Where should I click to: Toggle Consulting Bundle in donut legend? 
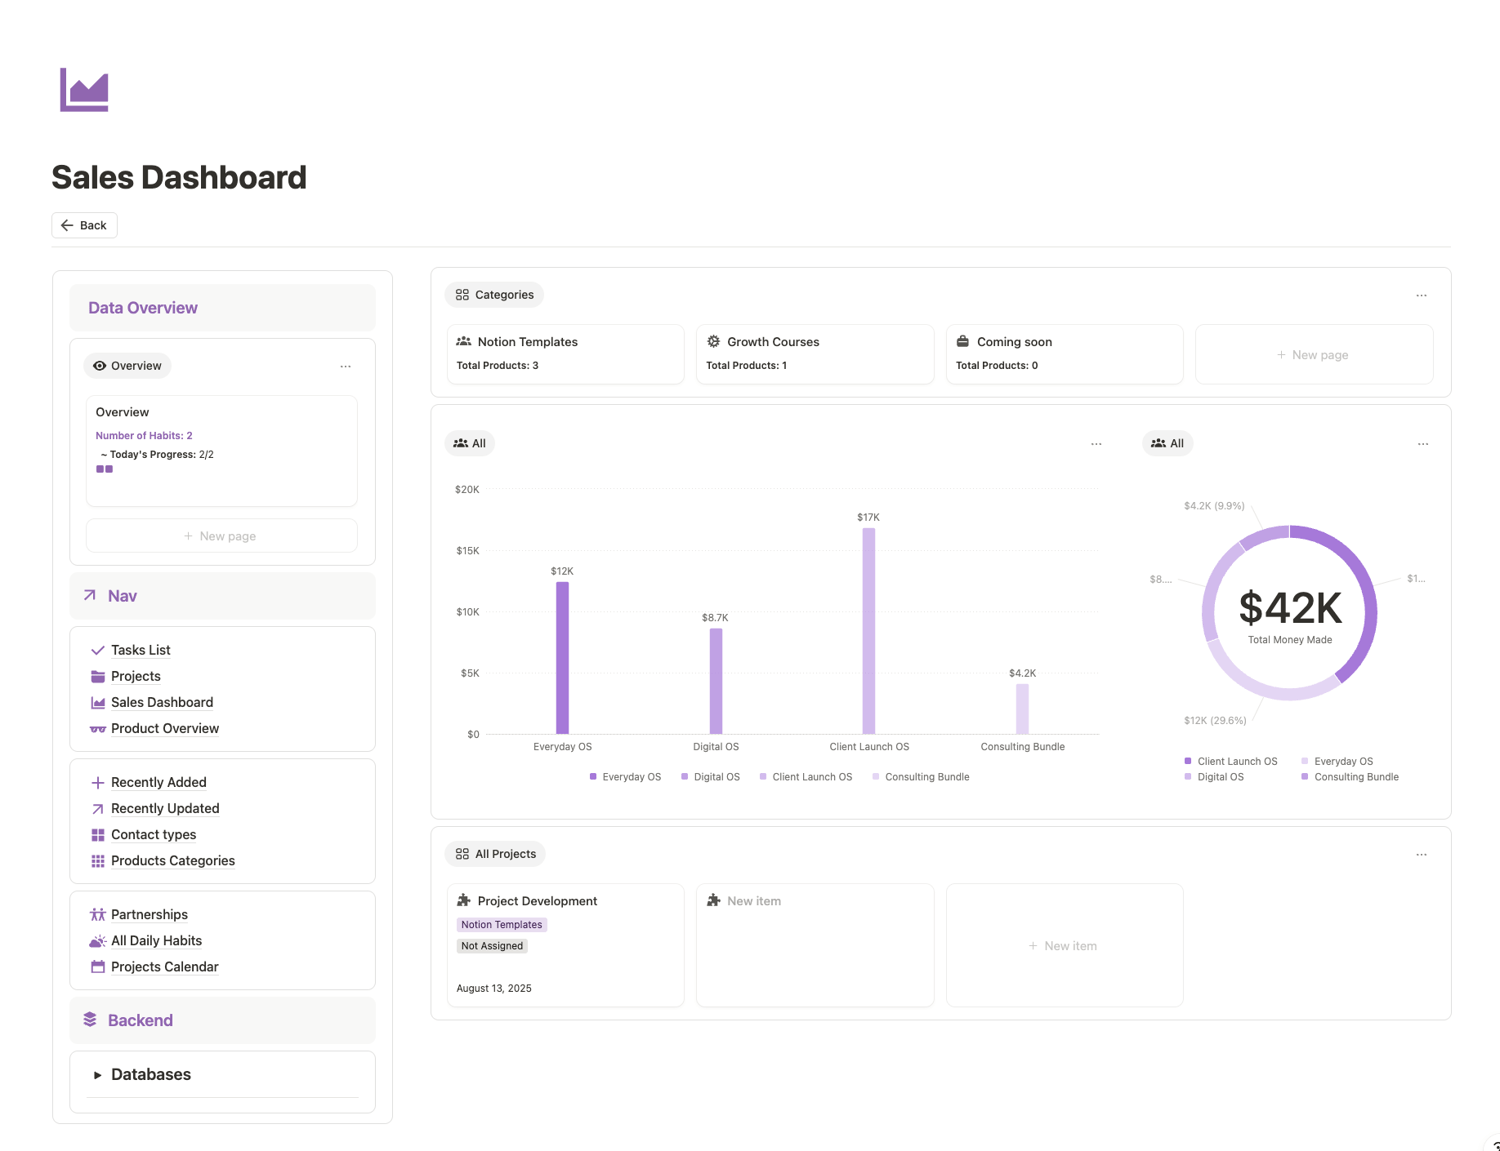click(x=1350, y=777)
